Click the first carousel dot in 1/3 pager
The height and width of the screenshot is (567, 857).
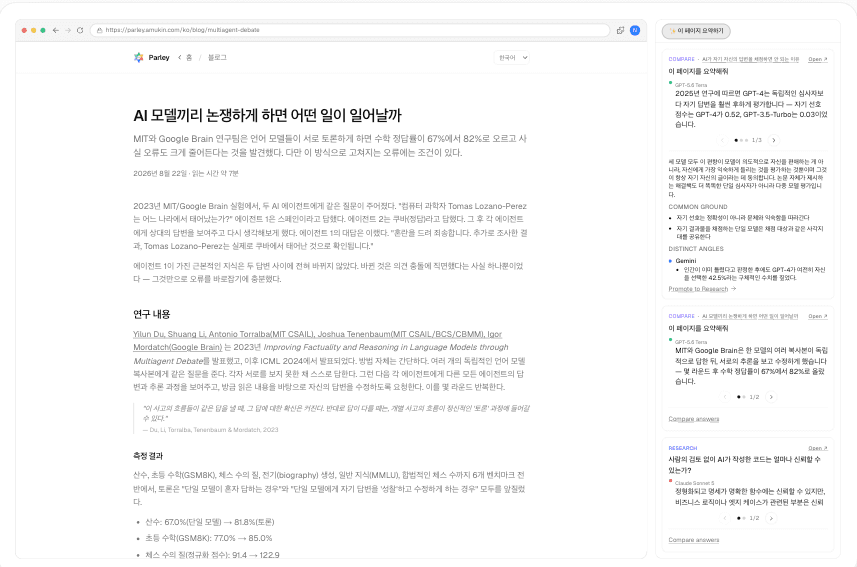click(736, 141)
